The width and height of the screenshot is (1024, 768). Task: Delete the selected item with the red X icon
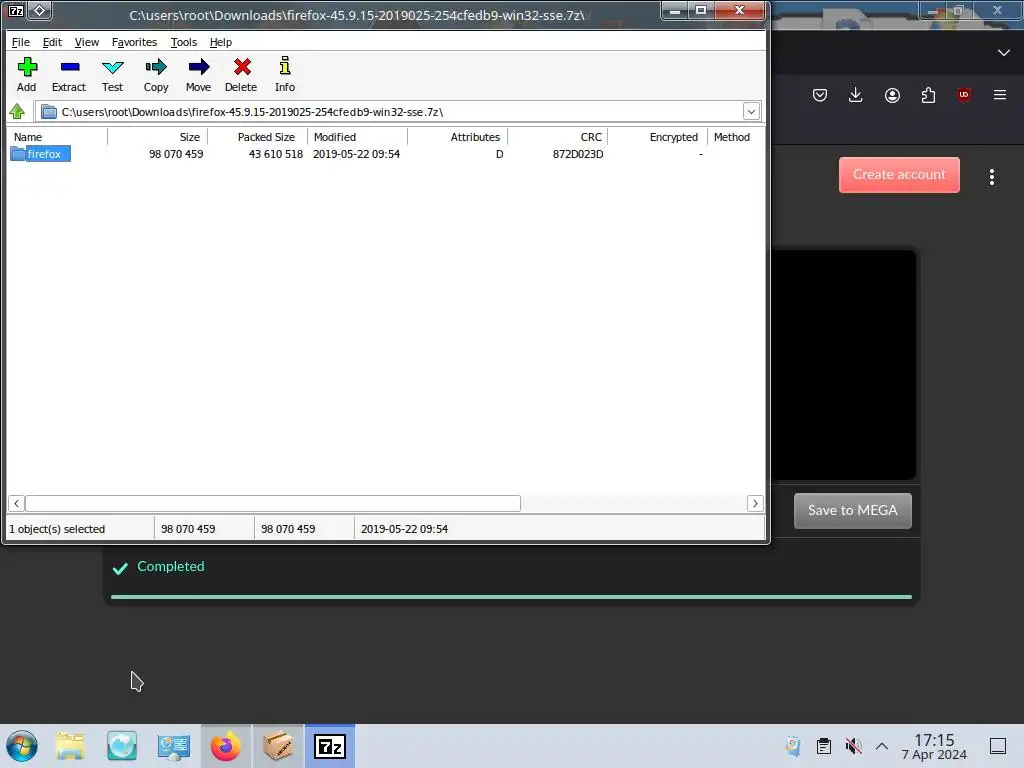pyautogui.click(x=242, y=74)
